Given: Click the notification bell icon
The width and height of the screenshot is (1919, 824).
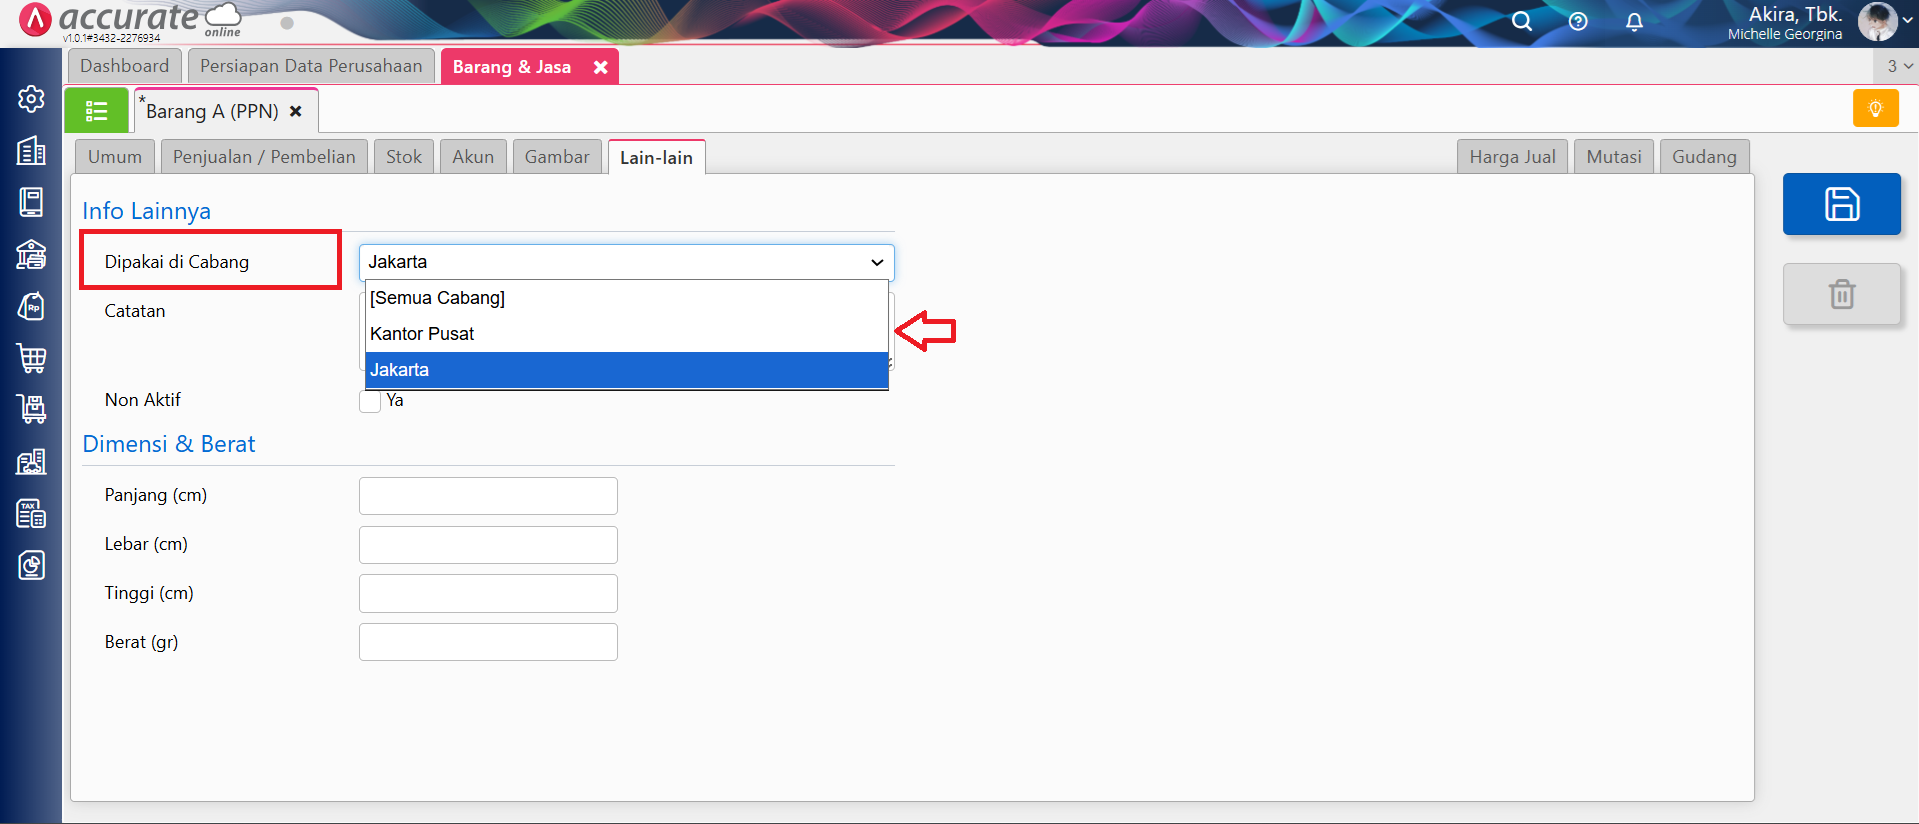Looking at the screenshot, I should point(1634,21).
